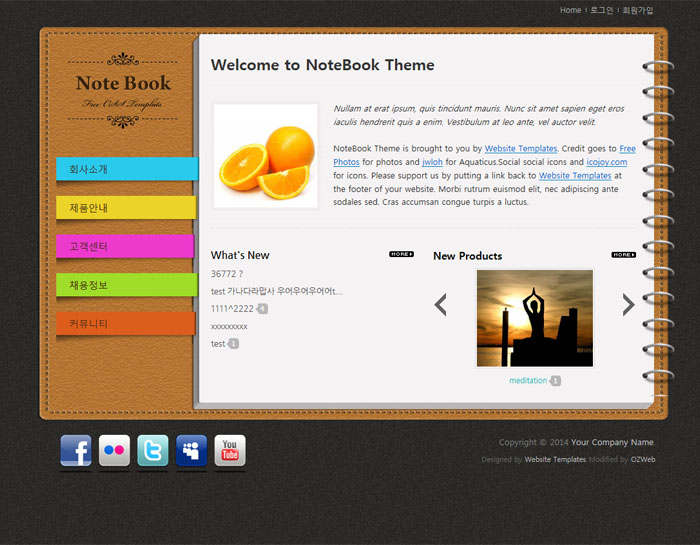
Task: Click the Note Book logo
Action: click(x=123, y=89)
